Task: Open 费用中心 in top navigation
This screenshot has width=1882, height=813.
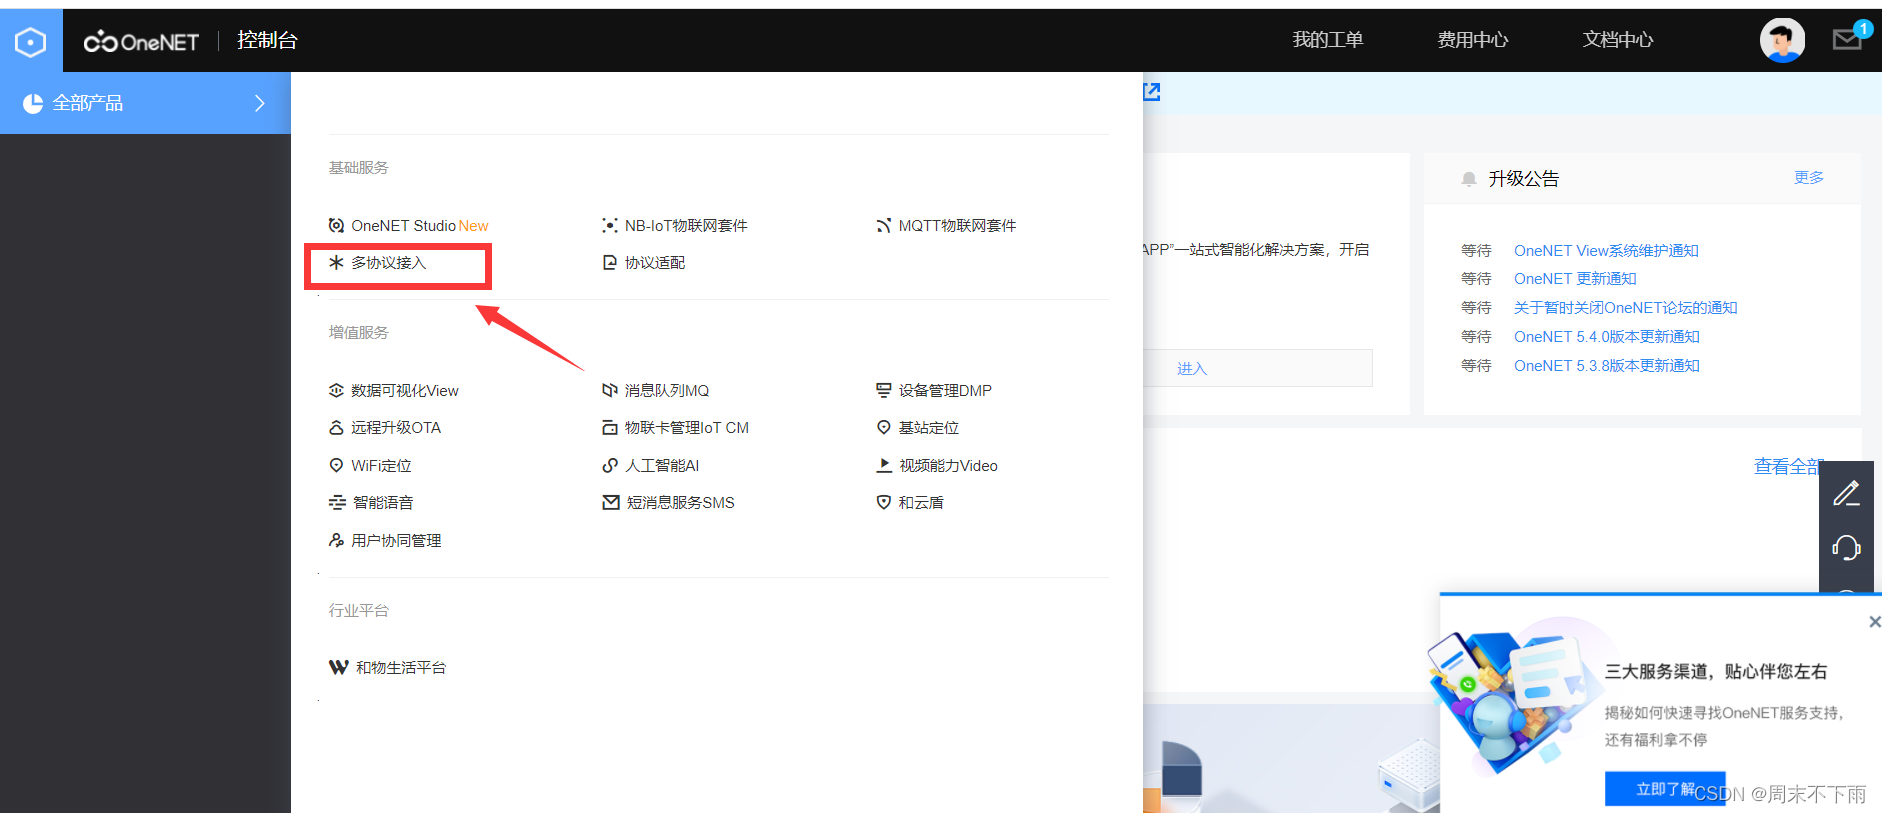Action: 1472,40
